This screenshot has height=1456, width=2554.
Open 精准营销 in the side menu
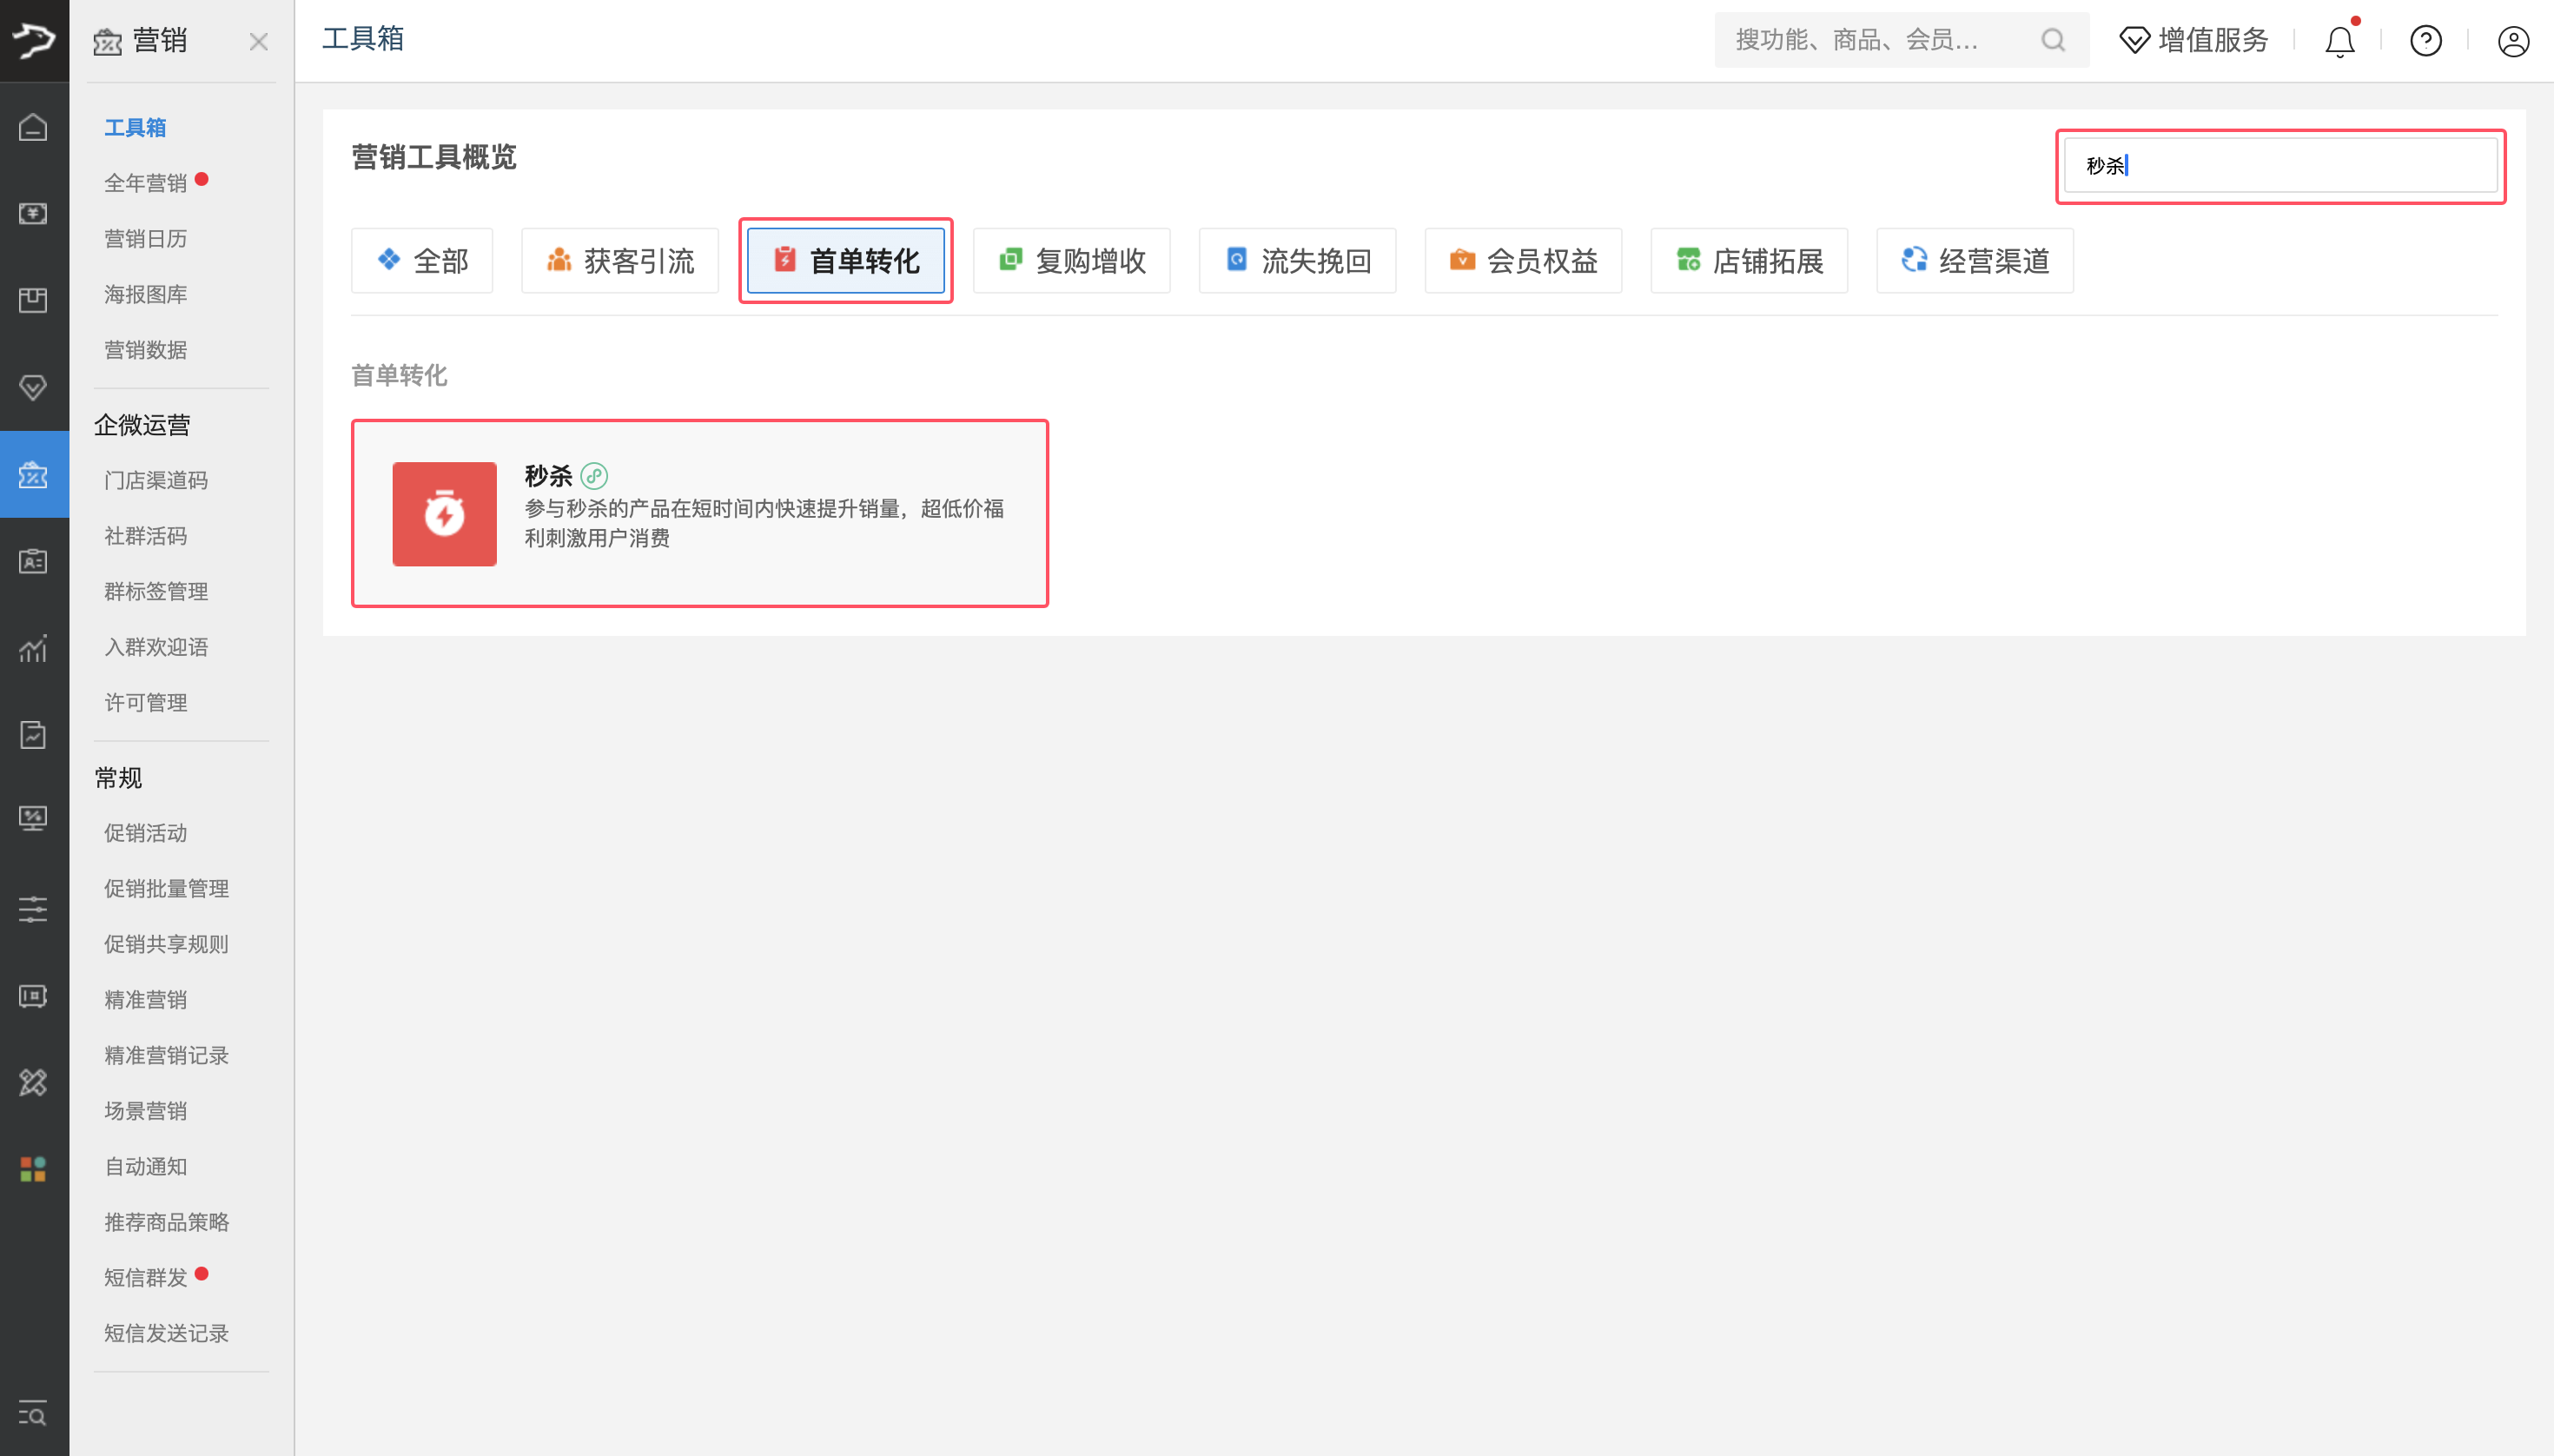click(146, 1000)
